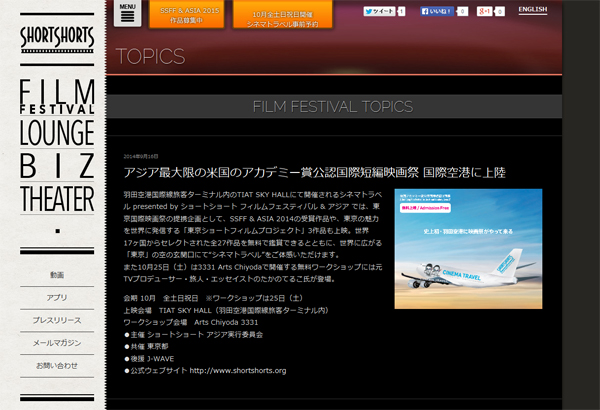Image resolution: width=600 pixels, height=410 pixels.
Task: Click the Google +1 button
Action: (x=484, y=11)
